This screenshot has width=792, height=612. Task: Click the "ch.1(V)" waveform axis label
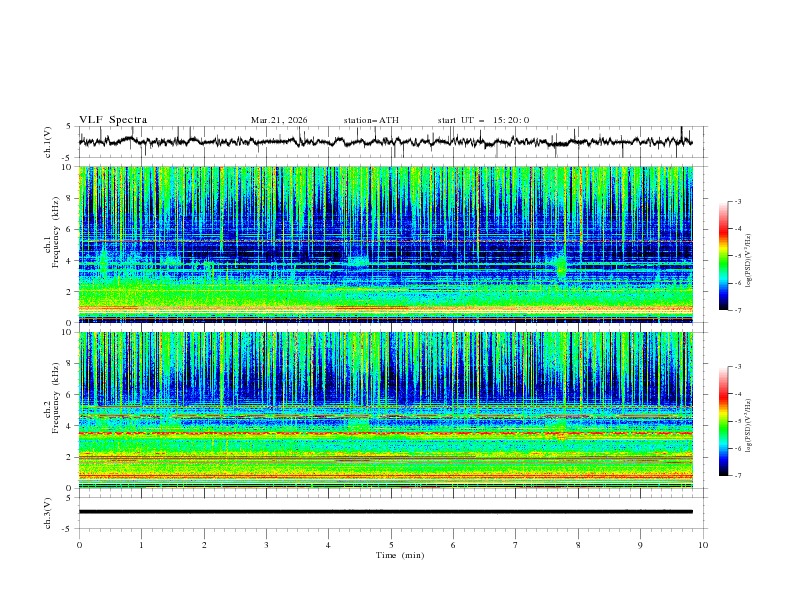tap(48, 142)
